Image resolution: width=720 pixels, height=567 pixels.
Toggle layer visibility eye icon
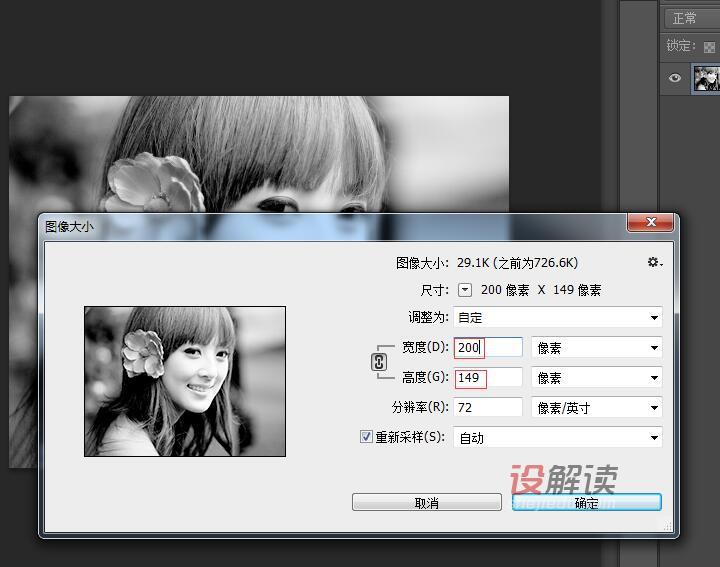pyautogui.click(x=675, y=78)
